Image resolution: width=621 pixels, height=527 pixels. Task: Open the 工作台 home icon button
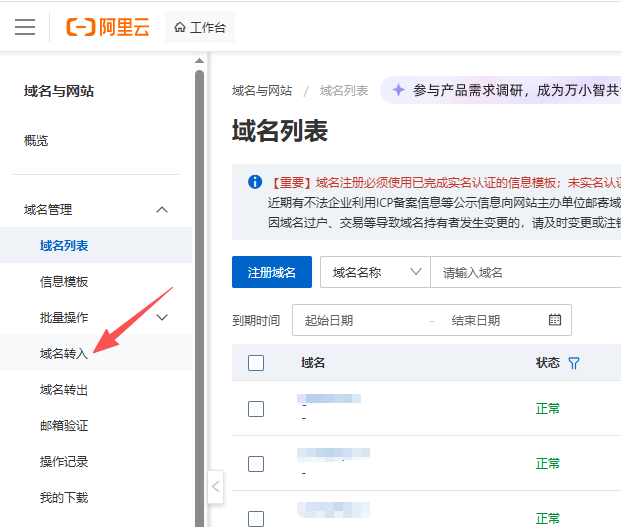click(199, 27)
